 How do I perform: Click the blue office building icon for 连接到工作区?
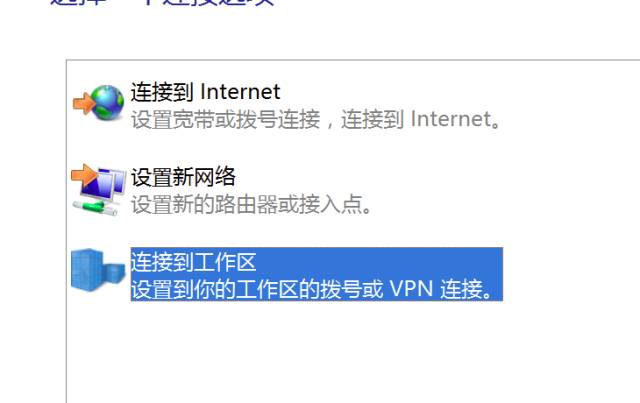tap(98, 270)
